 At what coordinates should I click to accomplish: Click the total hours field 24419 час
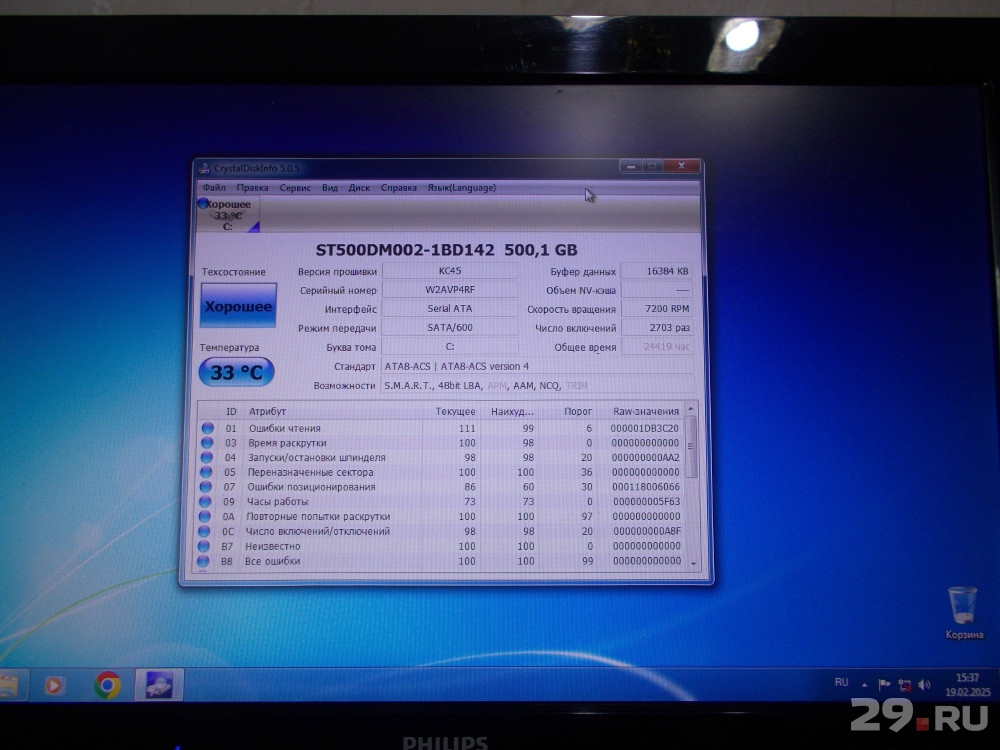point(657,347)
